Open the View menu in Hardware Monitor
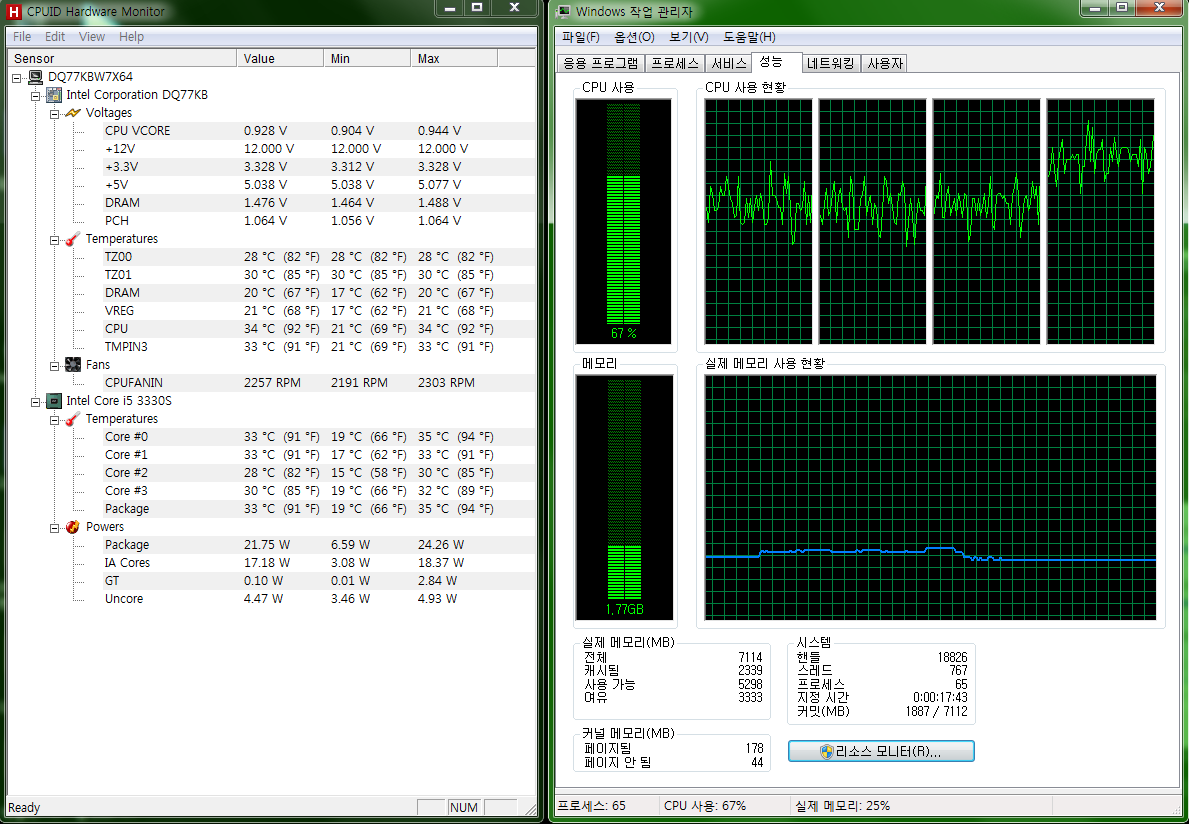The width and height of the screenshot is (1189, 824). tap(92, 36)
